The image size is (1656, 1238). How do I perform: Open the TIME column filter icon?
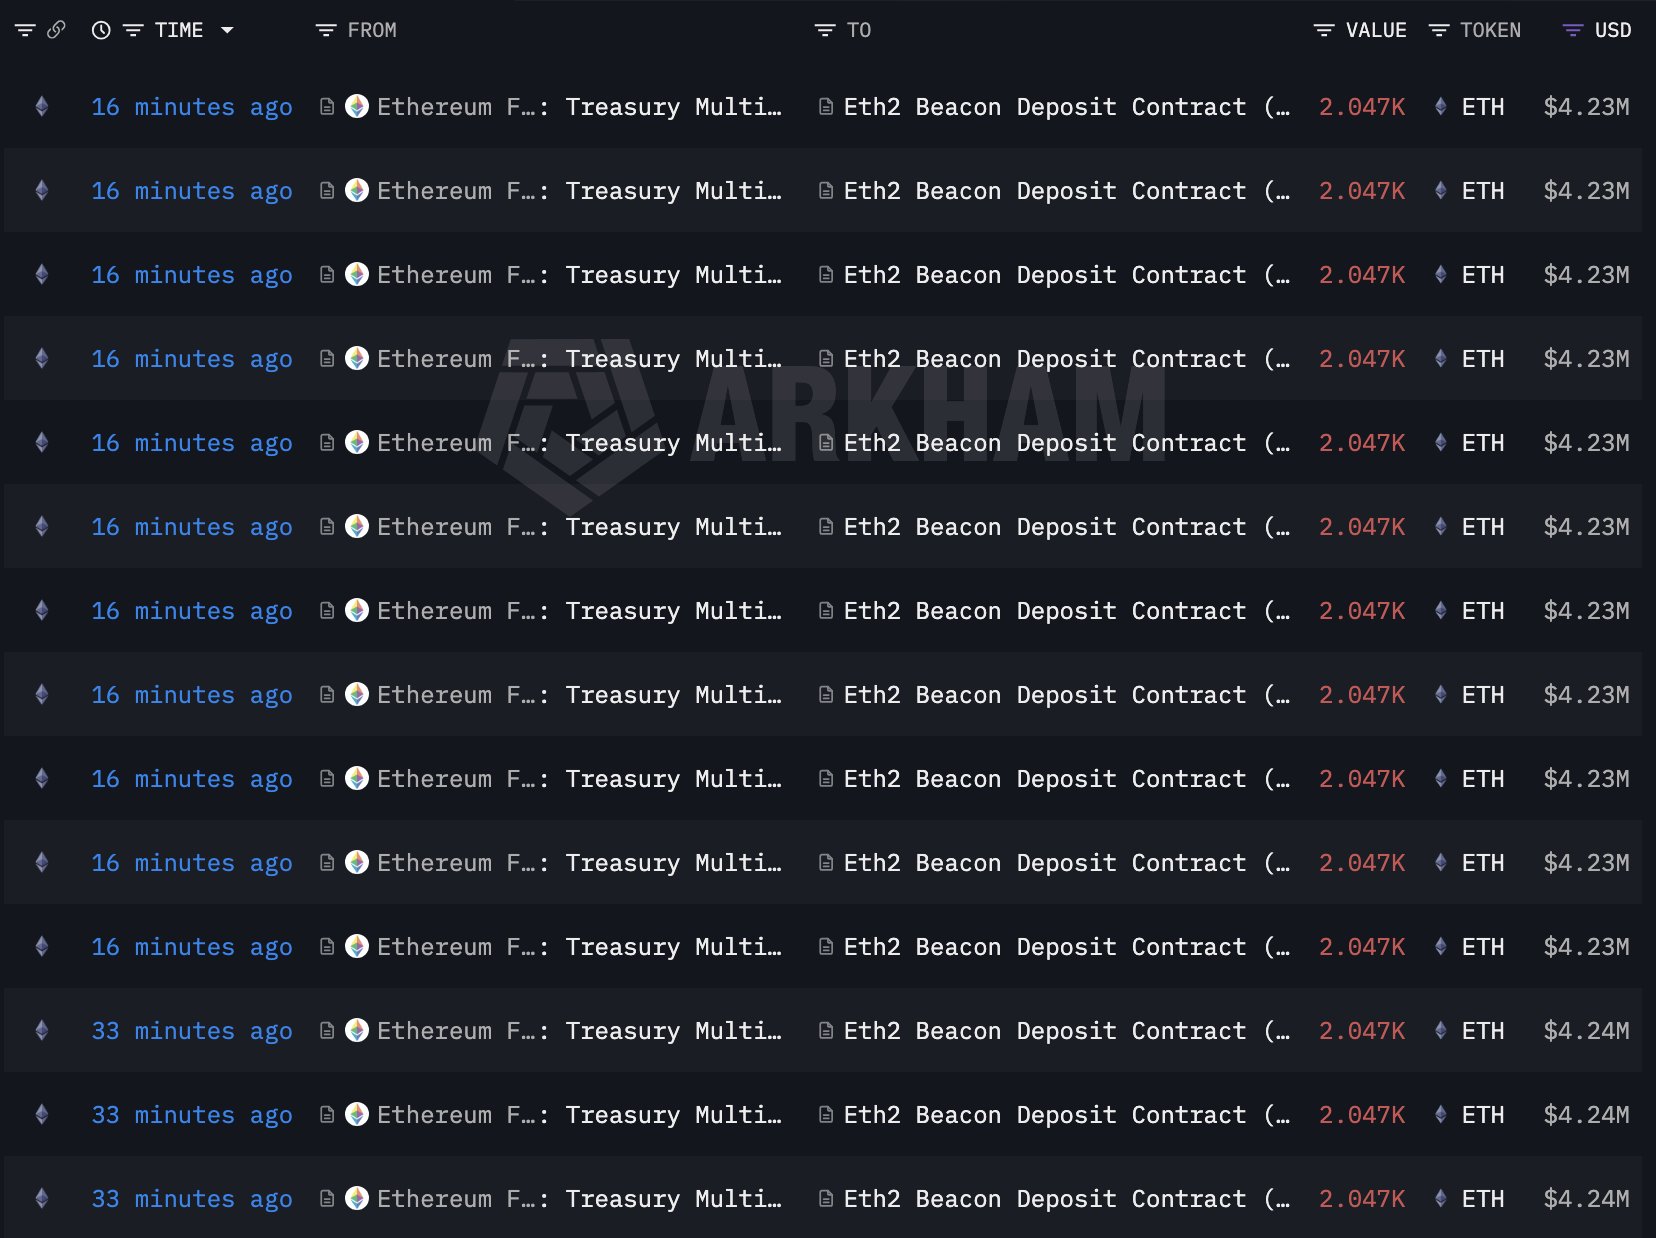tap(132, 31)
